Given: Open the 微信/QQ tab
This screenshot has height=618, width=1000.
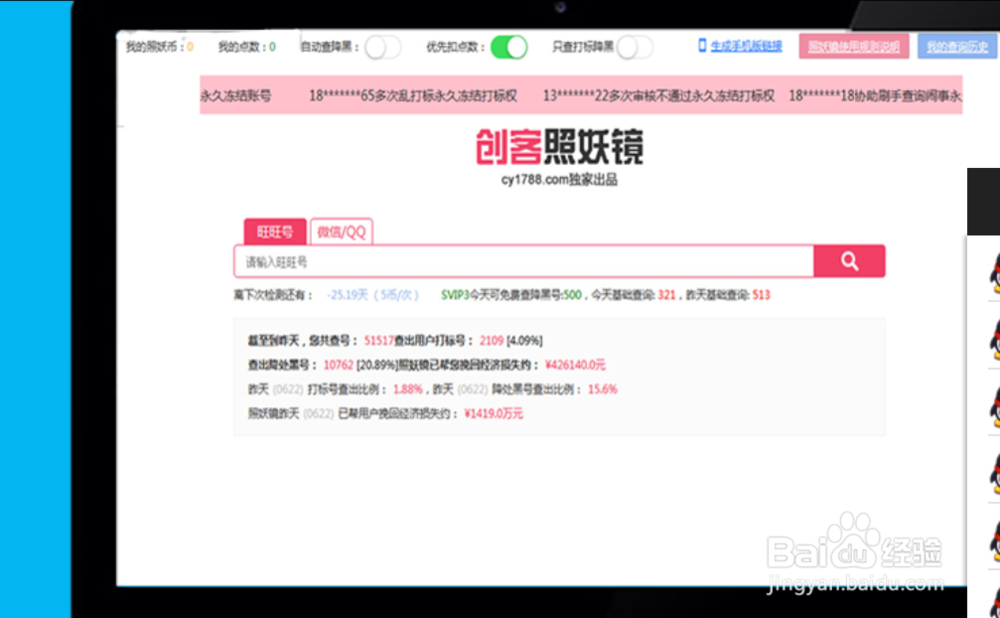Looking at the screenshot, I should 340,231.
